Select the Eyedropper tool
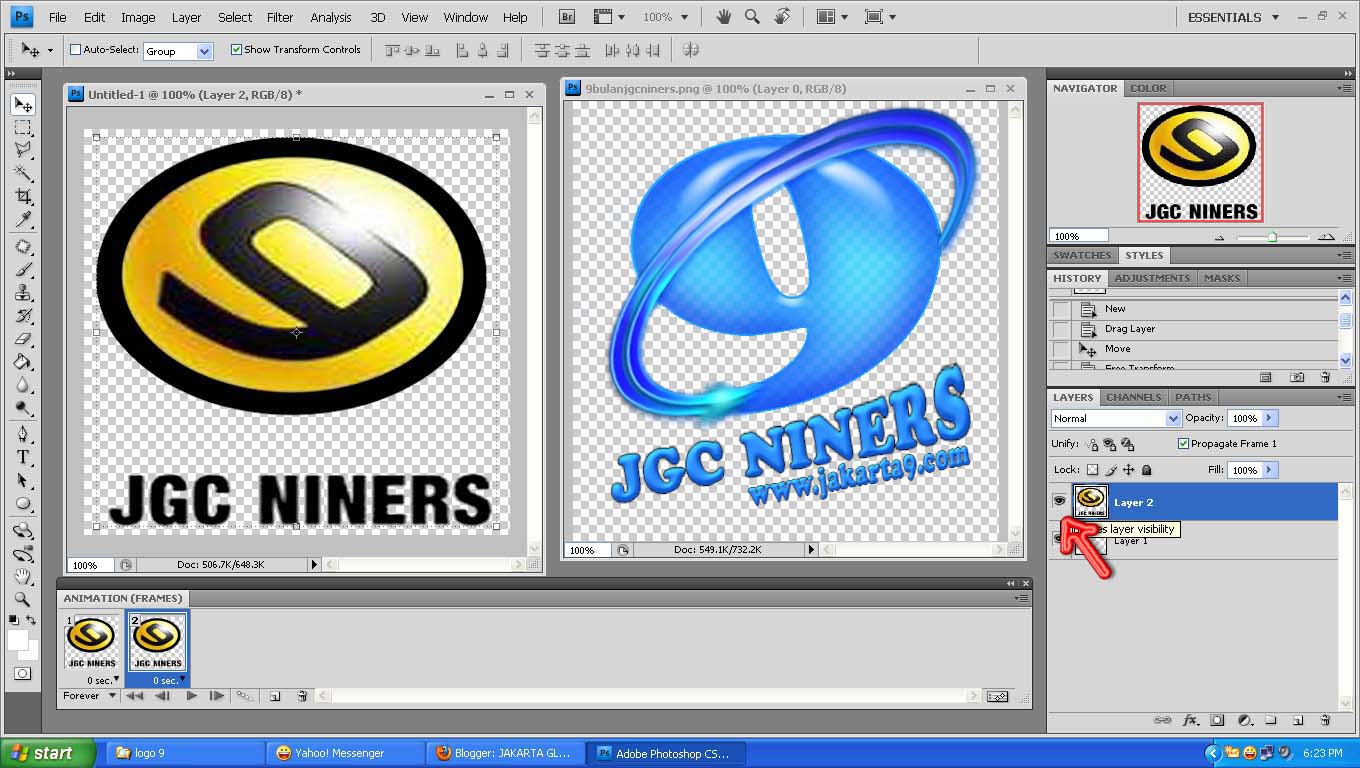Screen dimensions: 1360x768 [23, 219]
